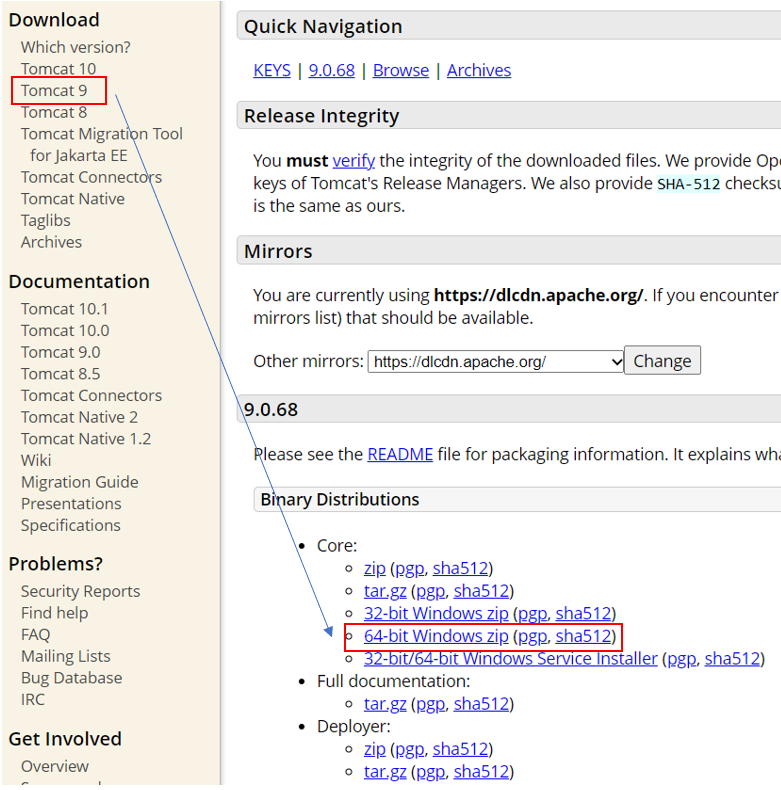This screenshot has width=781, height=790.
Task: Open Tomcat 10.0 documentation
Action: 65,331
